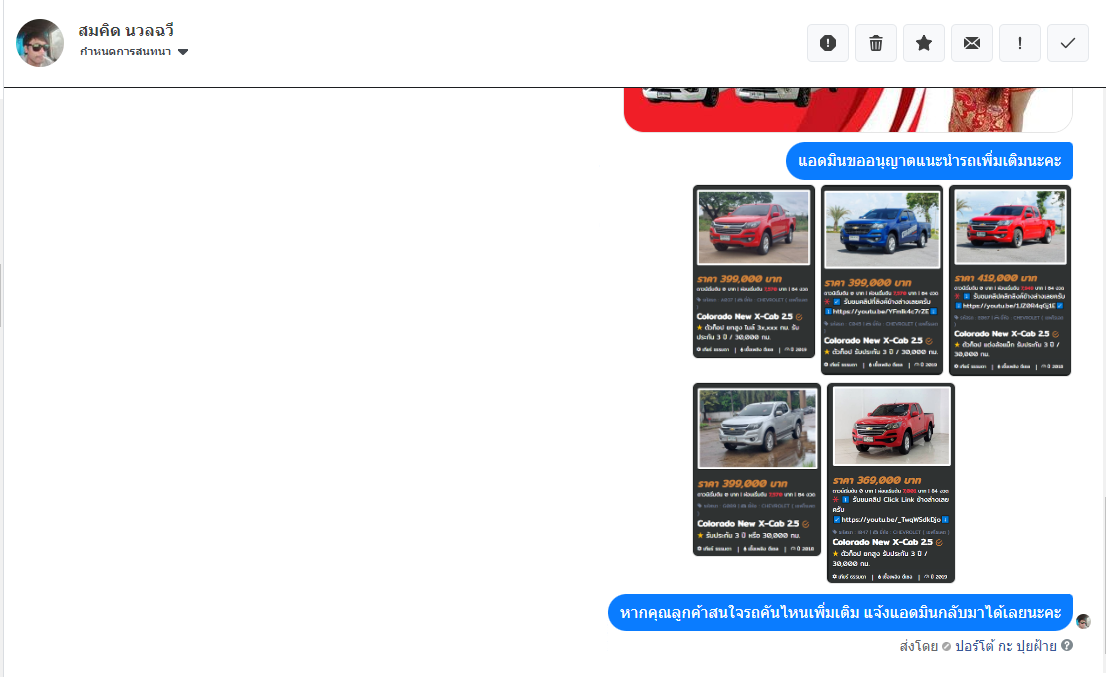Click message หากคุณลูกค้าสนใจรถคันไหนเพิ่มเติม

coord(840,612)
